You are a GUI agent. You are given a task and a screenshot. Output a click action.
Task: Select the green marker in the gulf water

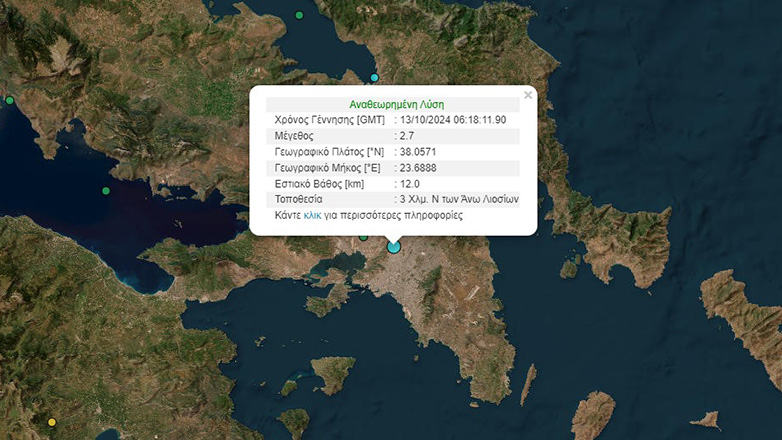point(106,191)
